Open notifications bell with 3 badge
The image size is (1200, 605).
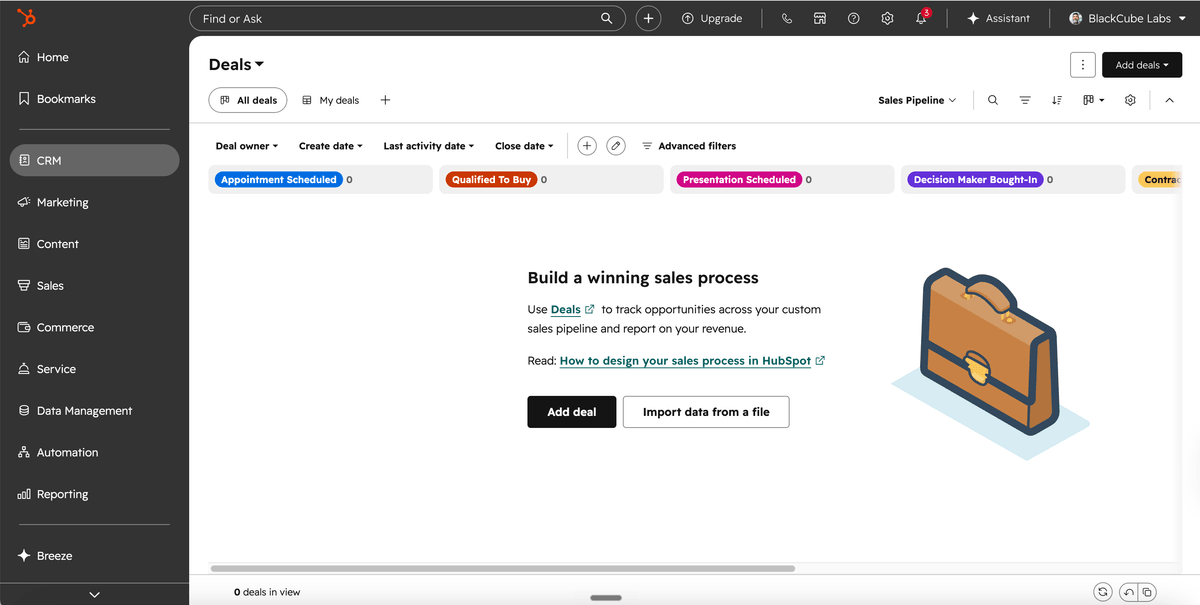click(922, 18)
